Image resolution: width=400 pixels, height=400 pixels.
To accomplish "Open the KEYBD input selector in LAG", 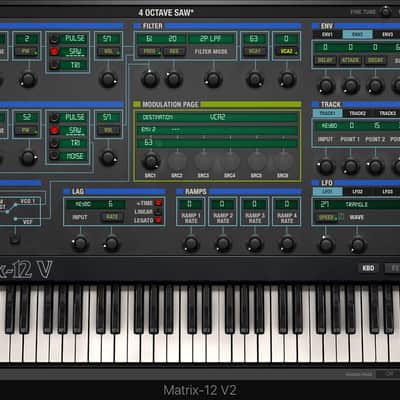I will pos(83,204).
